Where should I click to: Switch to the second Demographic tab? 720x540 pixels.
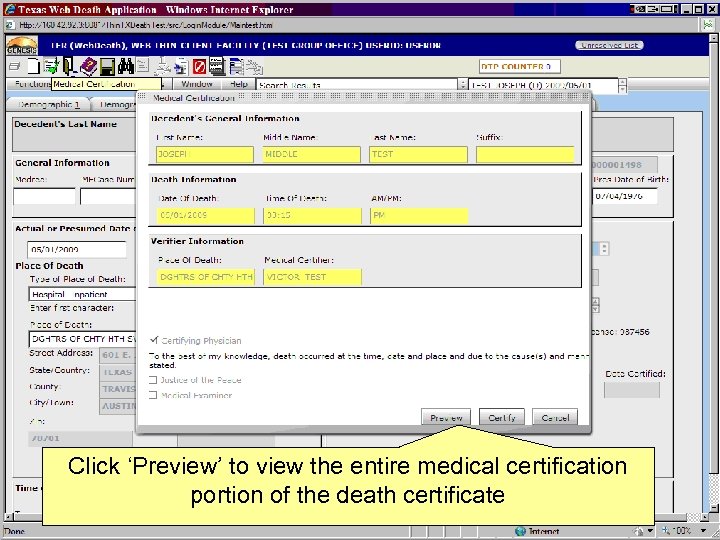coord(116,104)
